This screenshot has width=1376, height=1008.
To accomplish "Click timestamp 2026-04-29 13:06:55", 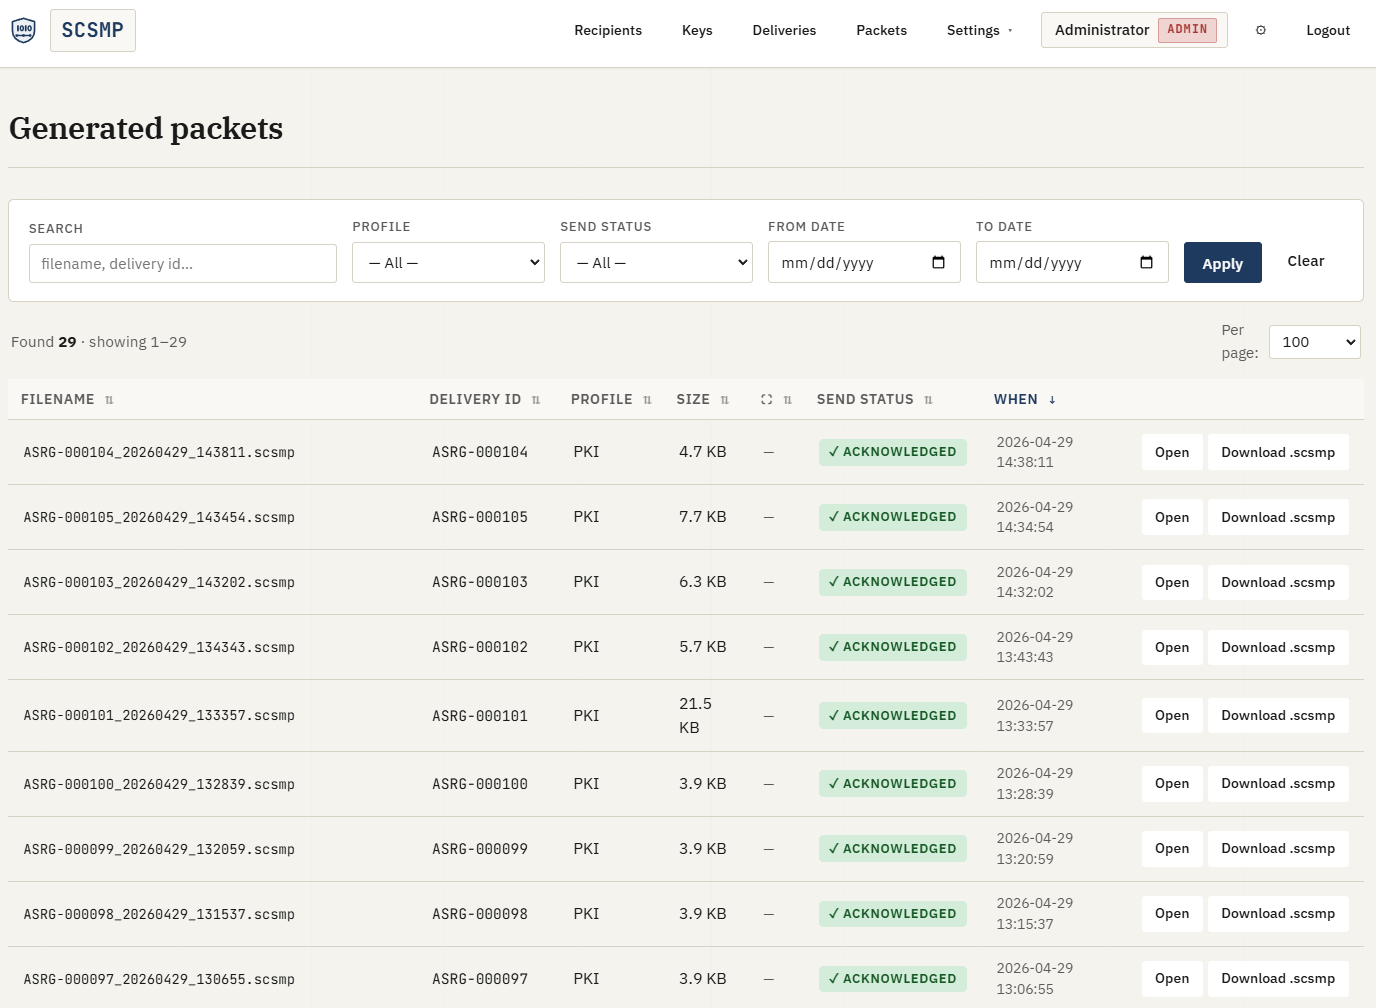I will point(1035,979).
